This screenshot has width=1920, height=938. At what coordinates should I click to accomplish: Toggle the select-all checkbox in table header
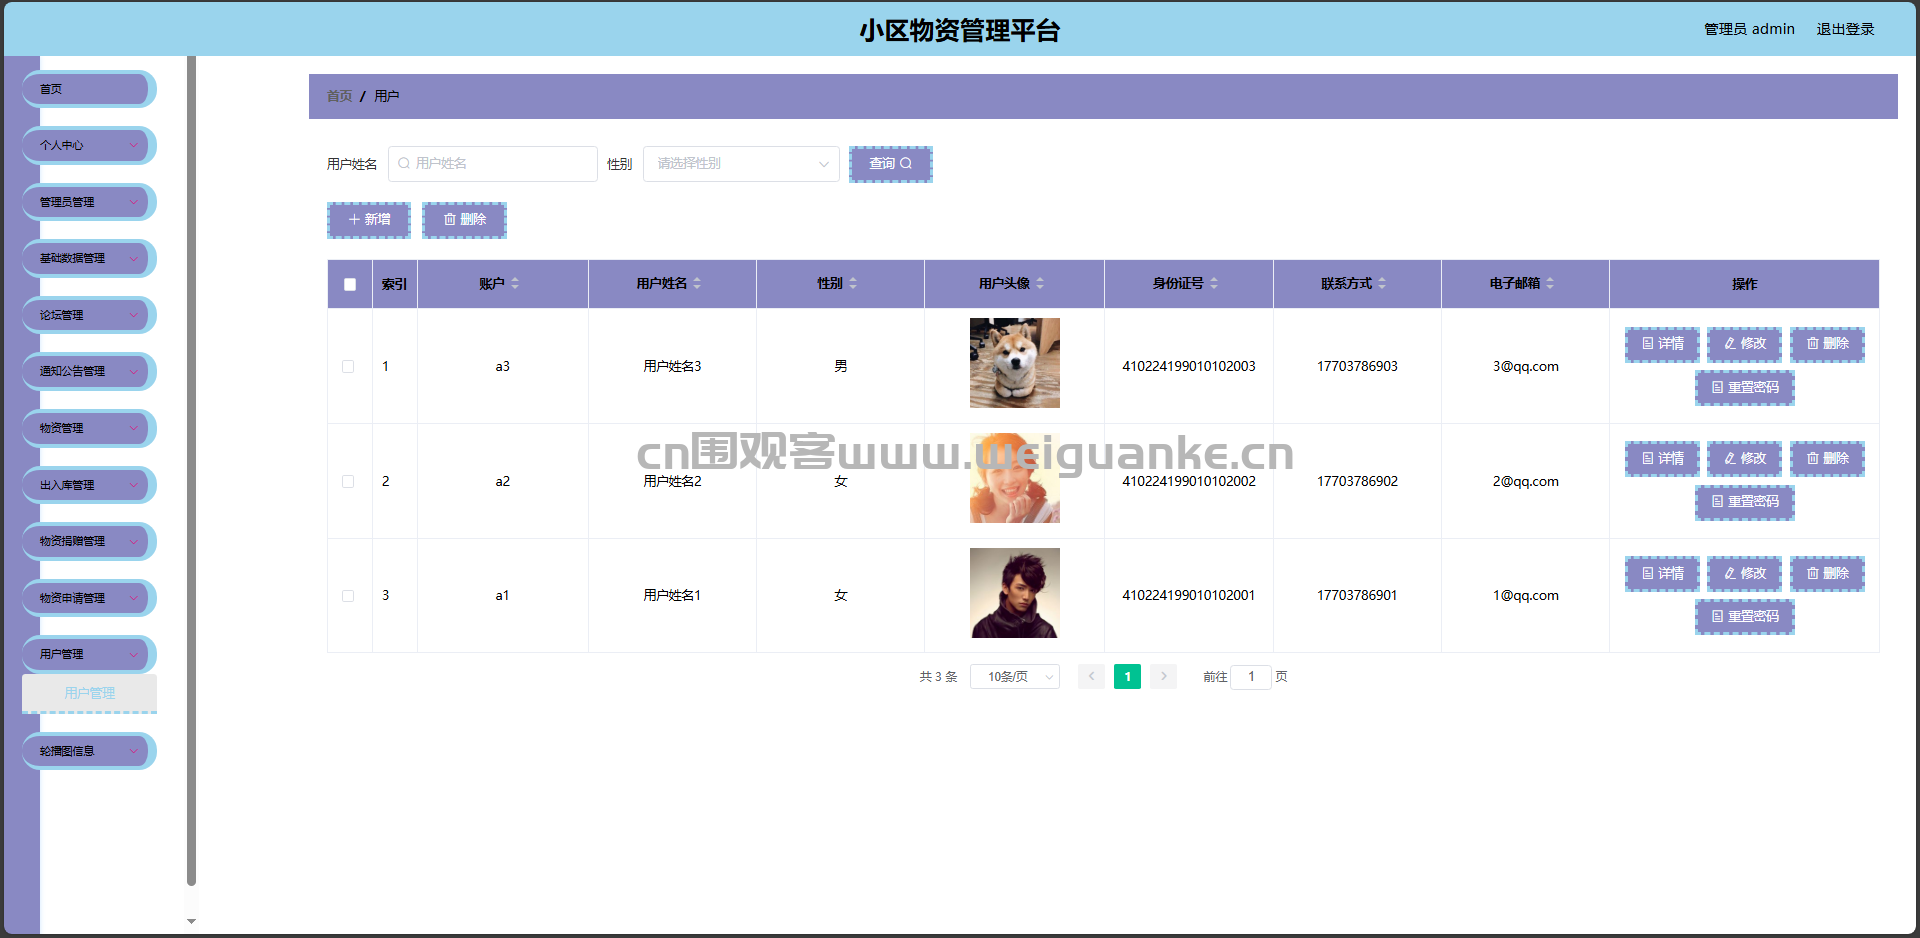click(x=350, y=284)
